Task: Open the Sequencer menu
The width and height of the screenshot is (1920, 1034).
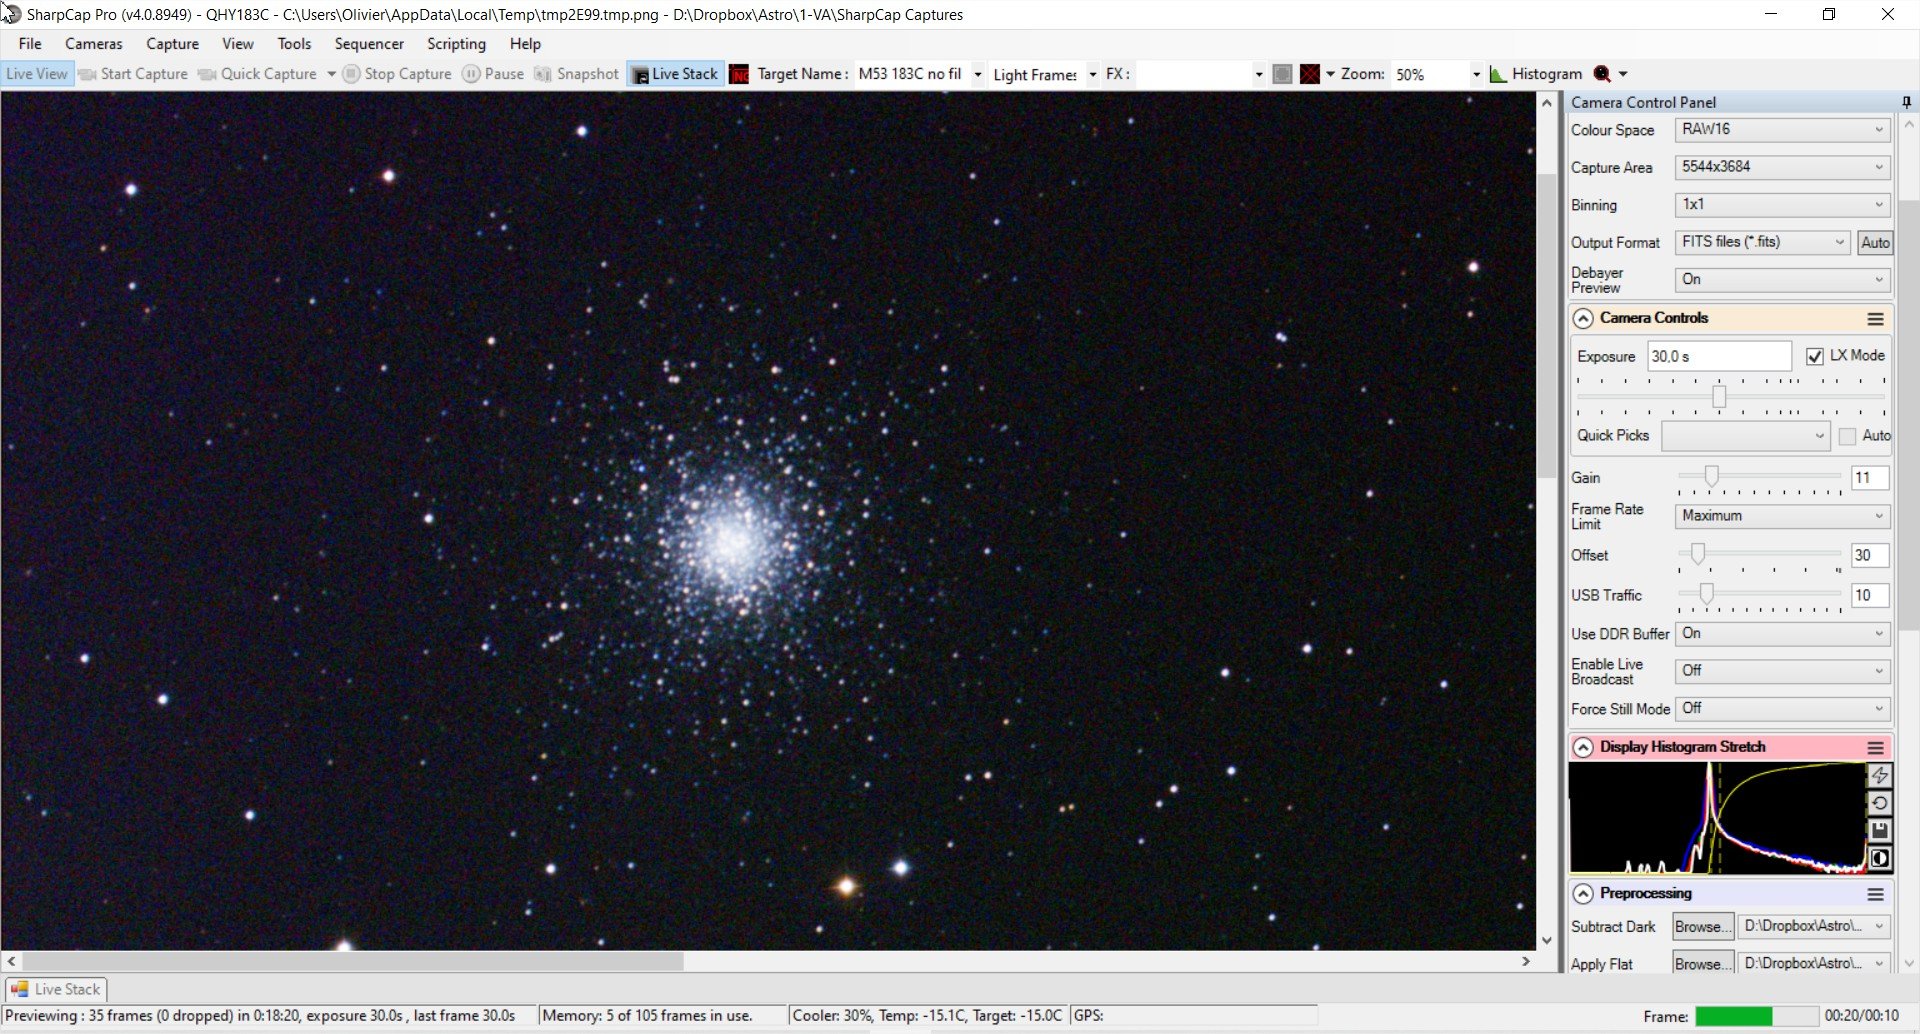Action: click(369, 44)
